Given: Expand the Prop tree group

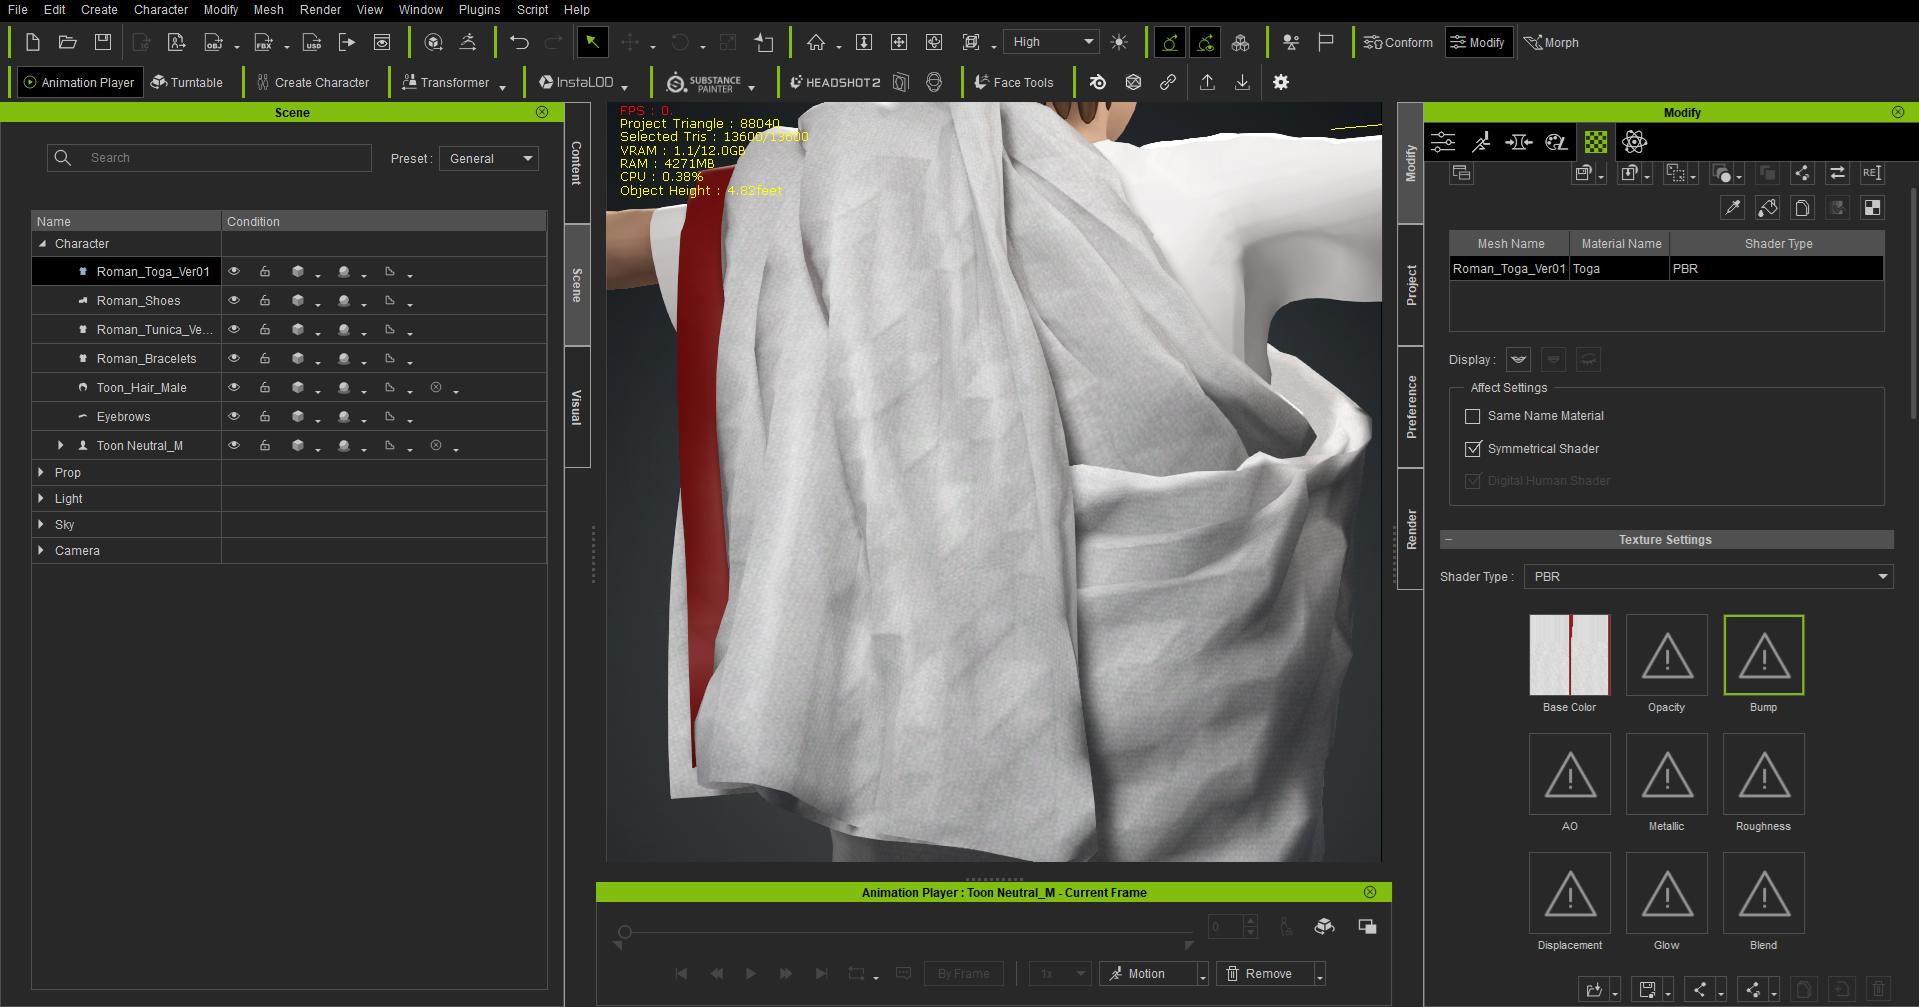Looking at the screenshot, I should [41, 472].
